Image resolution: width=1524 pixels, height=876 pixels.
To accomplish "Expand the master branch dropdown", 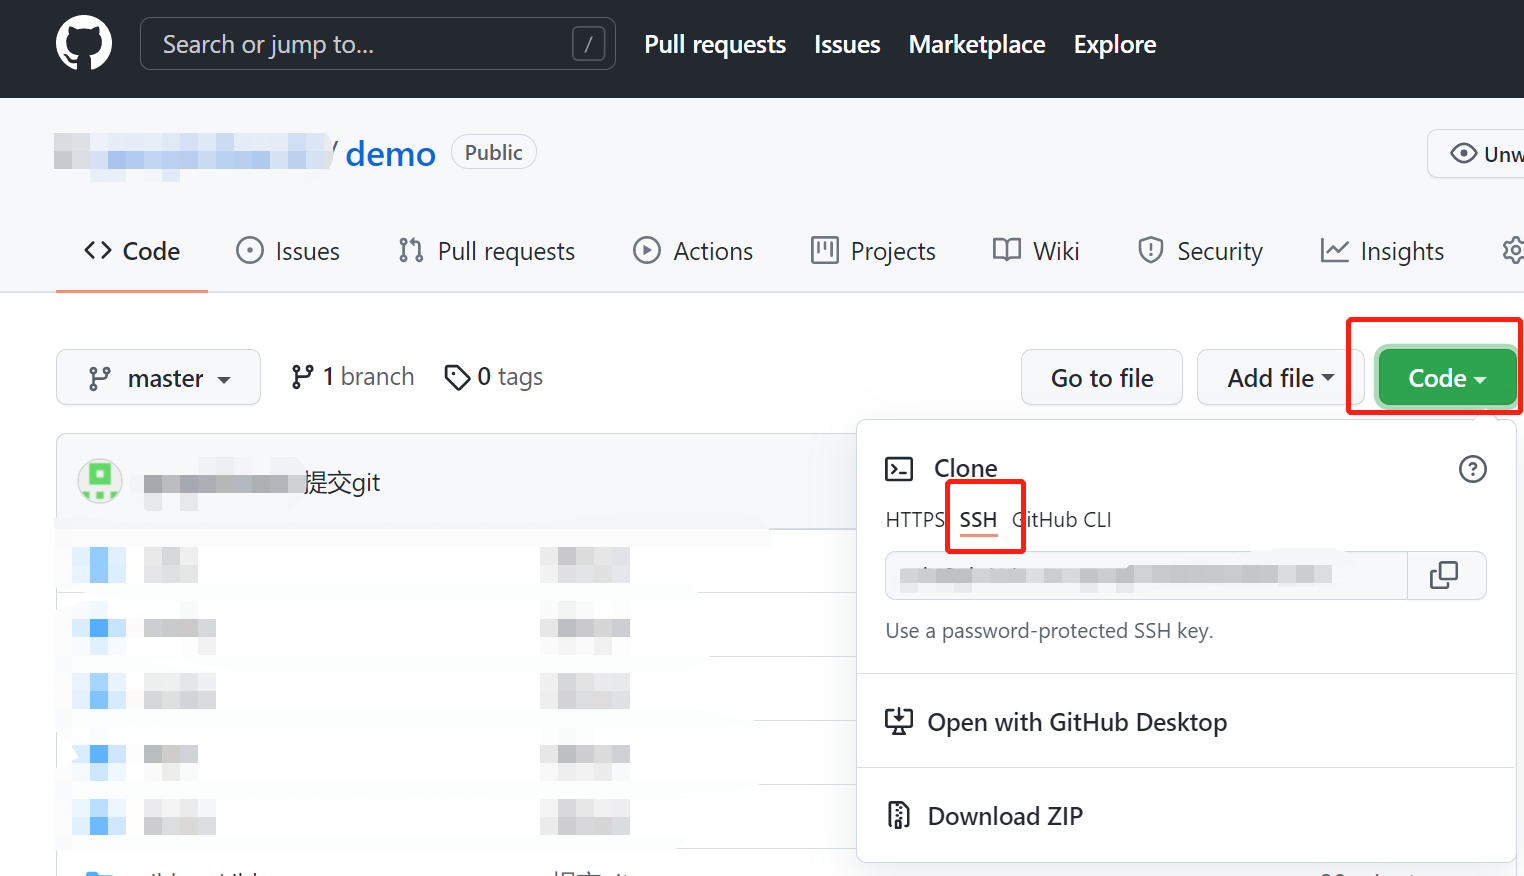I will tap(158, 378).
